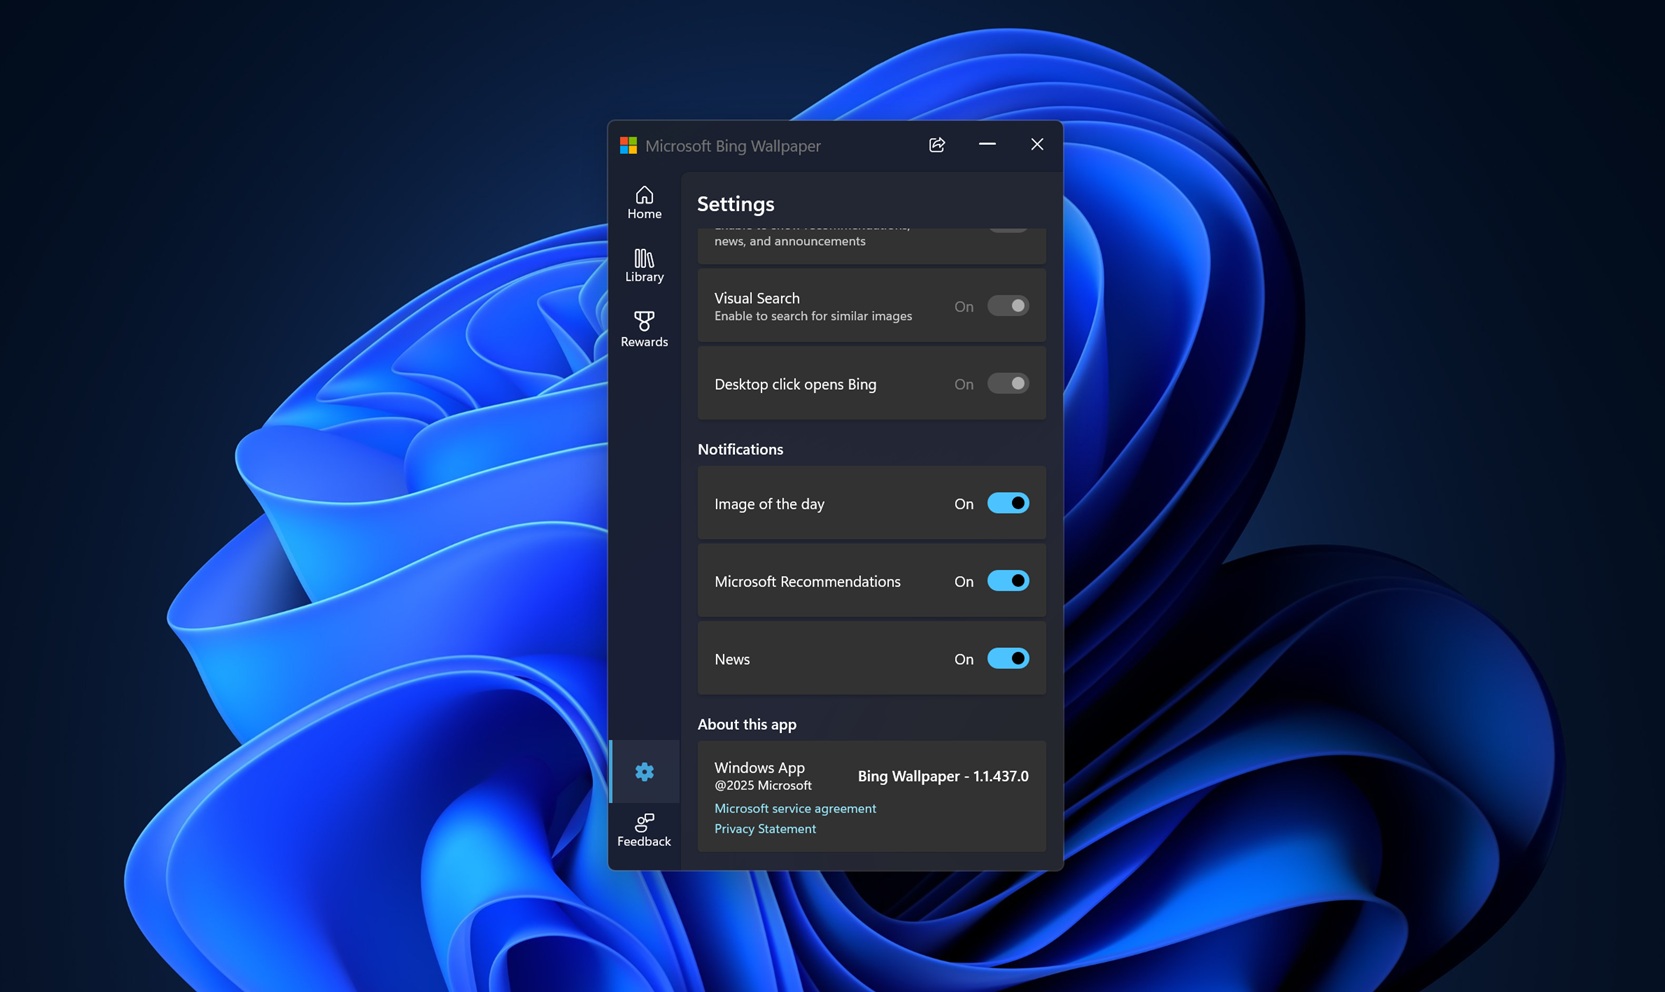
Task: Click the About this app header
Action: point(747,724)
